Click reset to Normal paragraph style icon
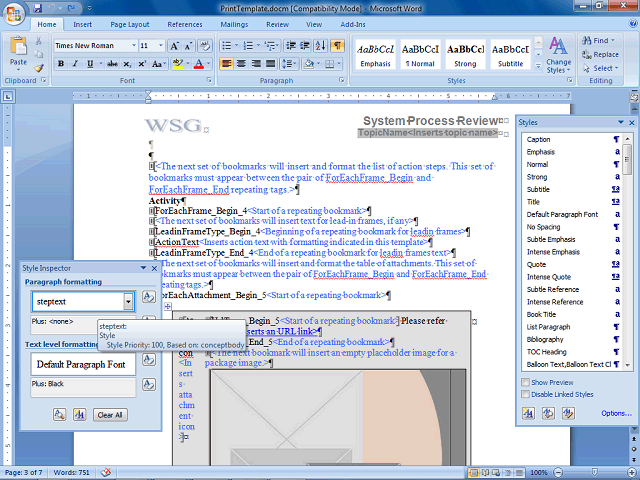Screen dimensions: 640x480 point(149,297)
